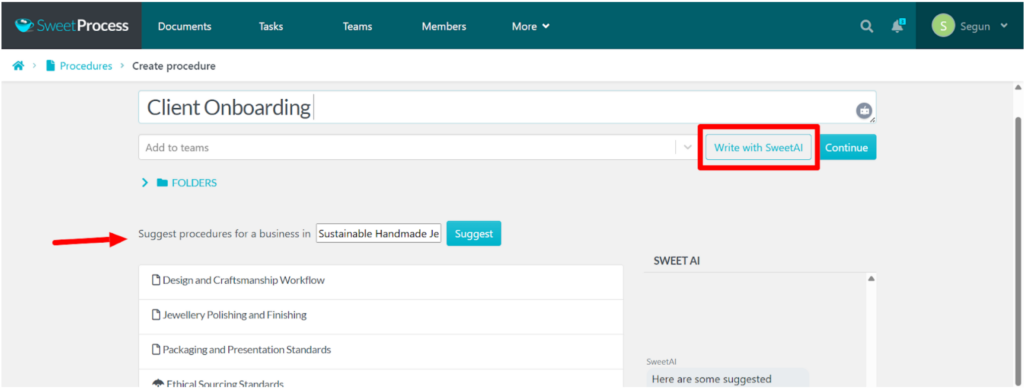Click the page scrollbar up arrow
This screenshot has width=1024, height=390.
click(1017, 88)
